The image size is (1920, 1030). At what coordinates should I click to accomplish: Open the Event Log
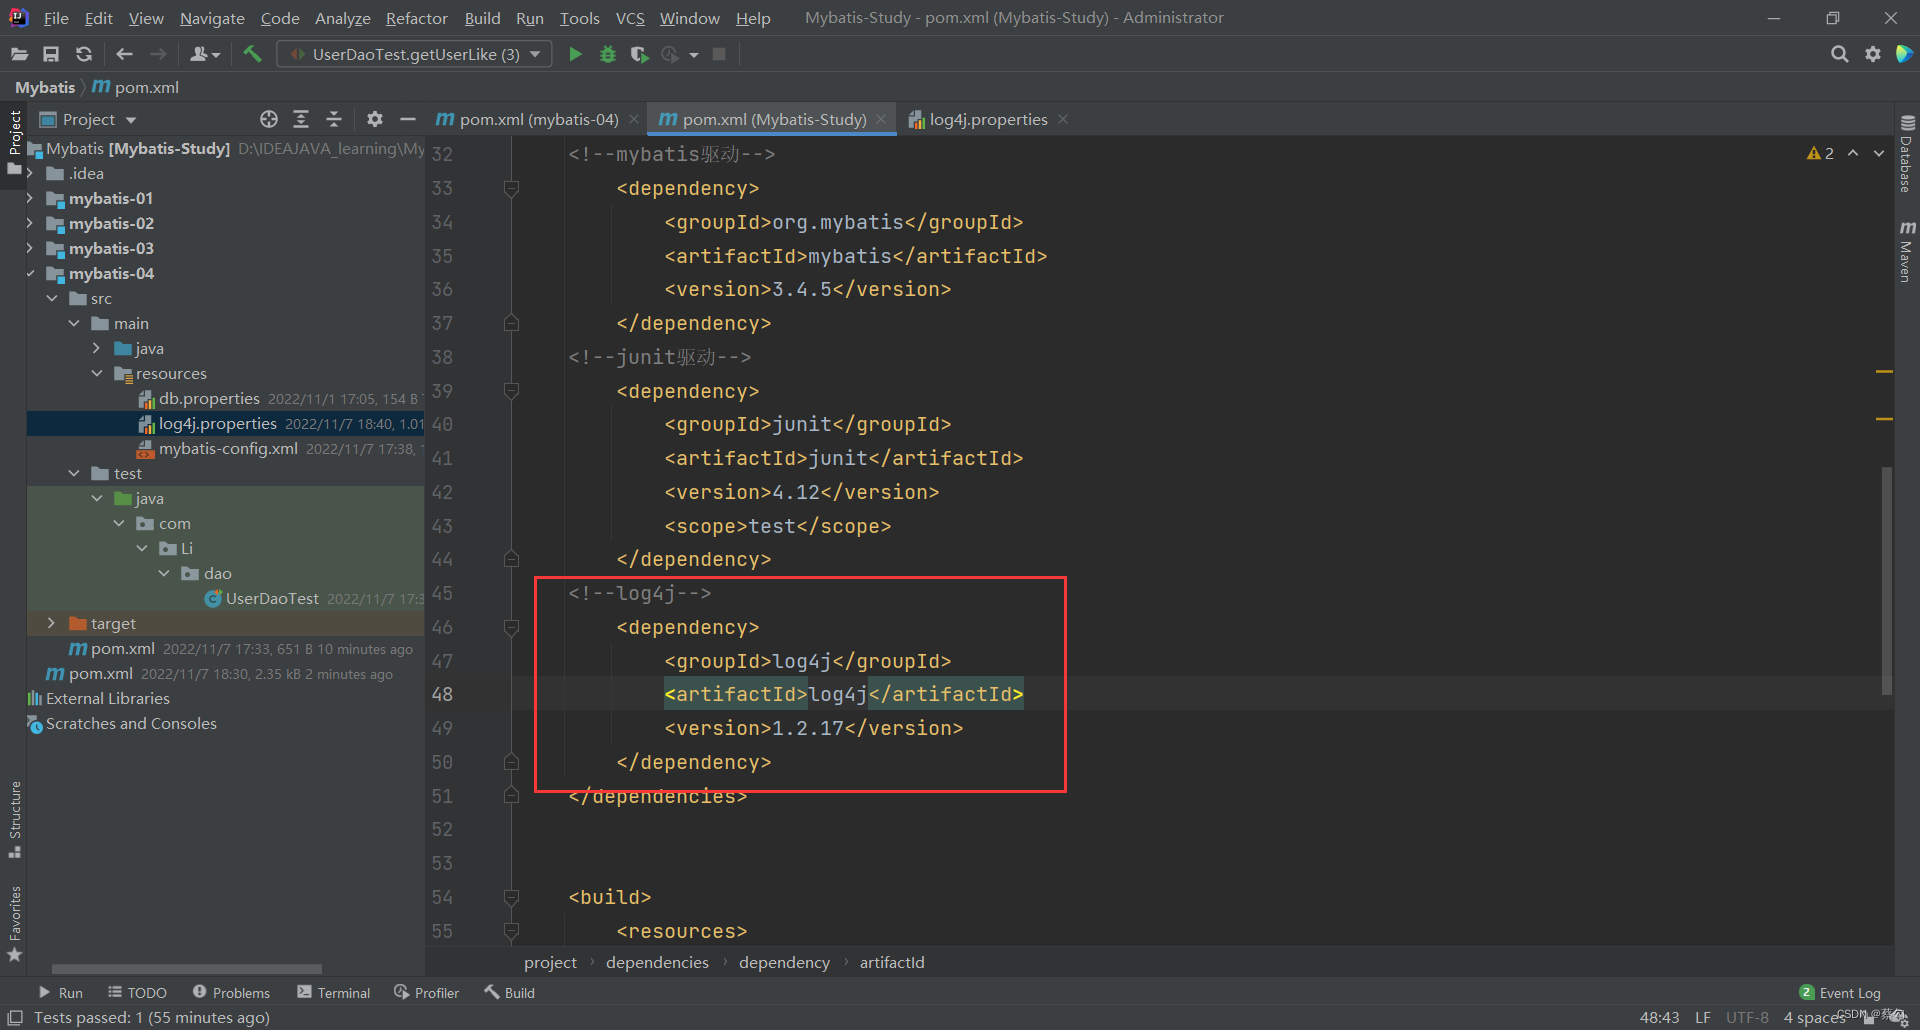click(x=1840, y=993)
